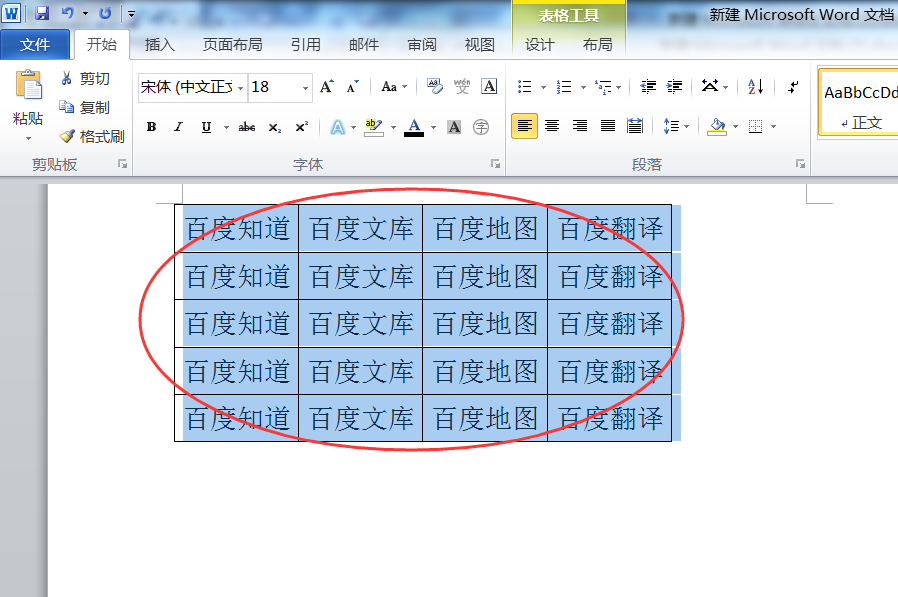Click the borders icon
This screenshot has width=898, height=597.
[x=755, y=127]
